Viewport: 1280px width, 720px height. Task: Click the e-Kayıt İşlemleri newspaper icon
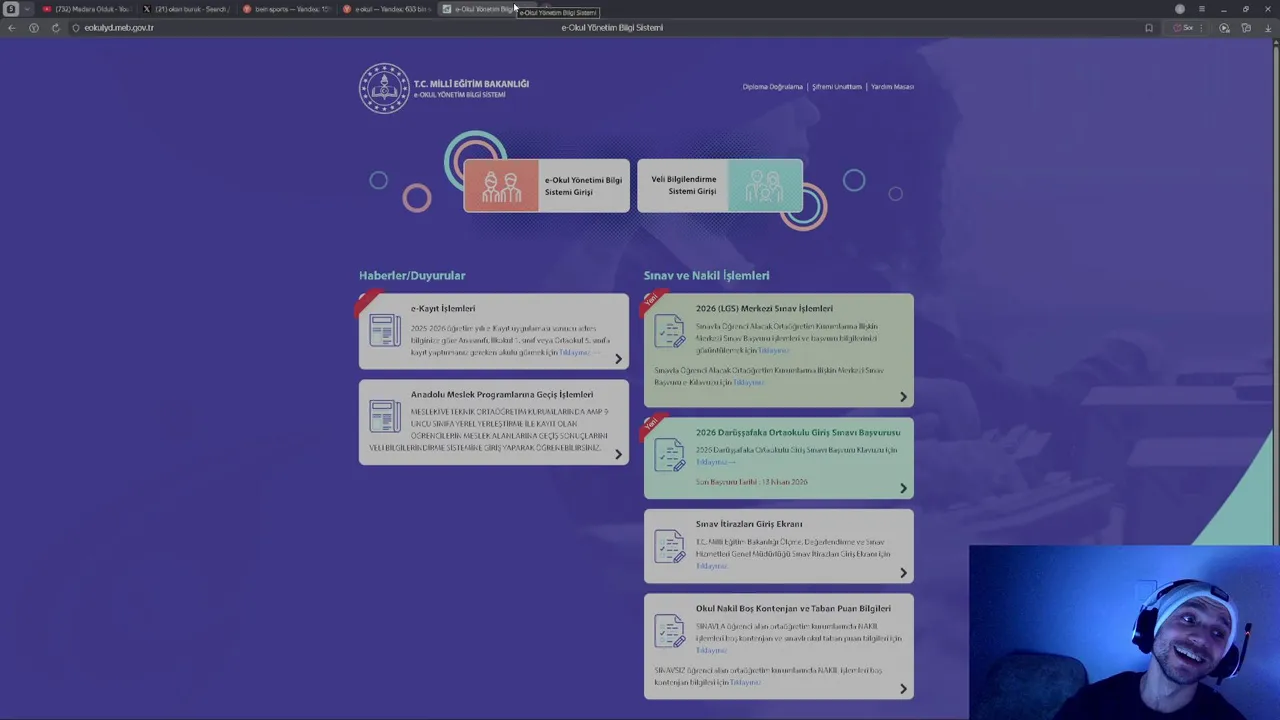(x=385, y=331)
